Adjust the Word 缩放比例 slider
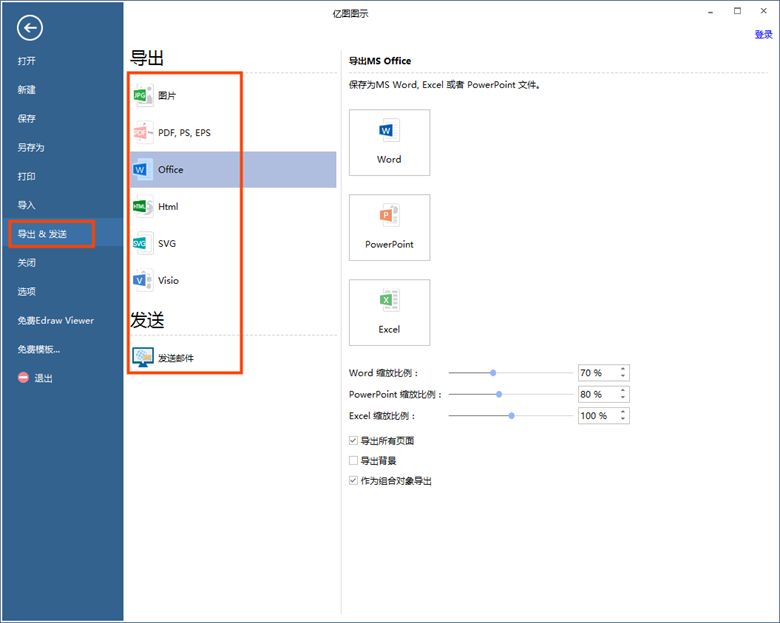This screenshot has width=780, height=623. [x=493, y=372]
